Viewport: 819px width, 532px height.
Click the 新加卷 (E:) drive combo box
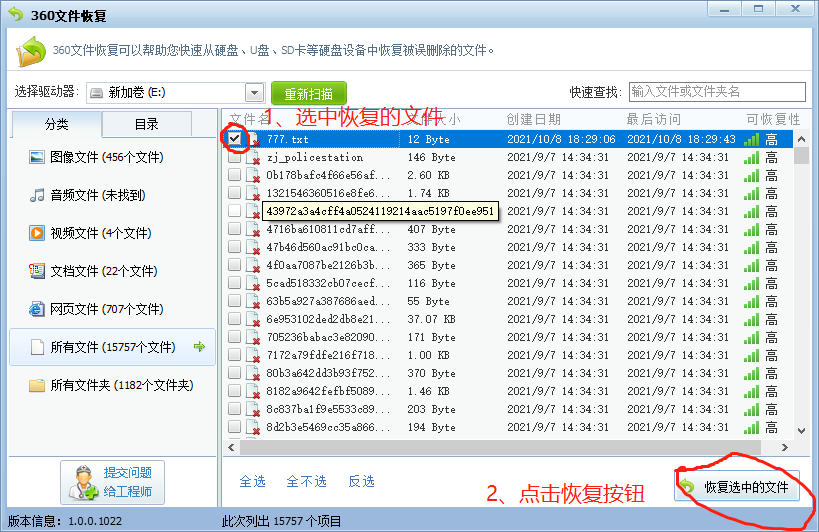pyautogui.click(x=176, y=93)
